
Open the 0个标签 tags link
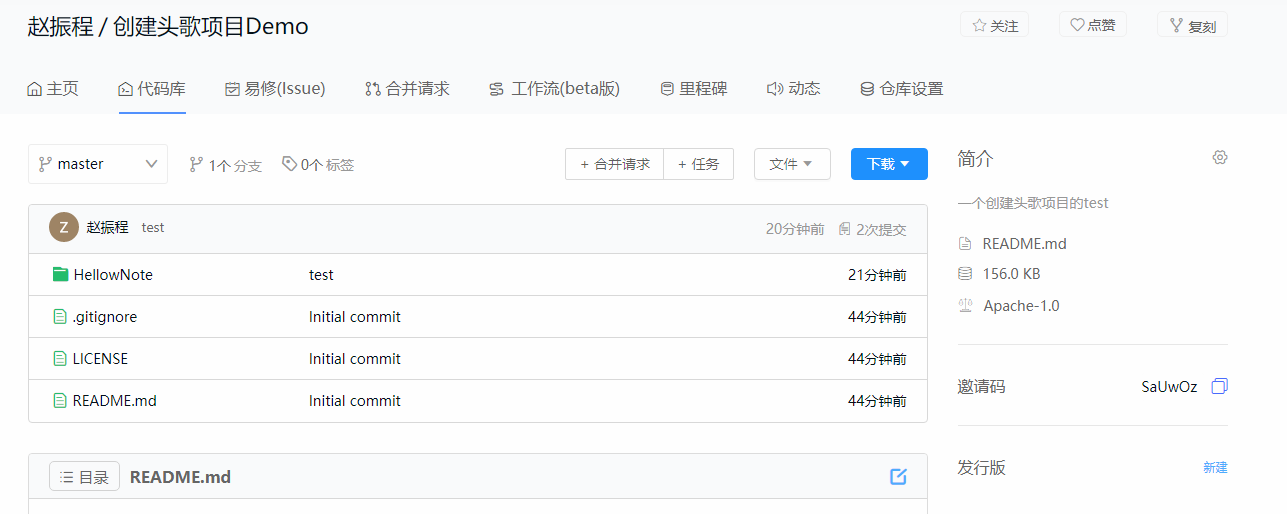pyautogui.click(x=318, y=165)
